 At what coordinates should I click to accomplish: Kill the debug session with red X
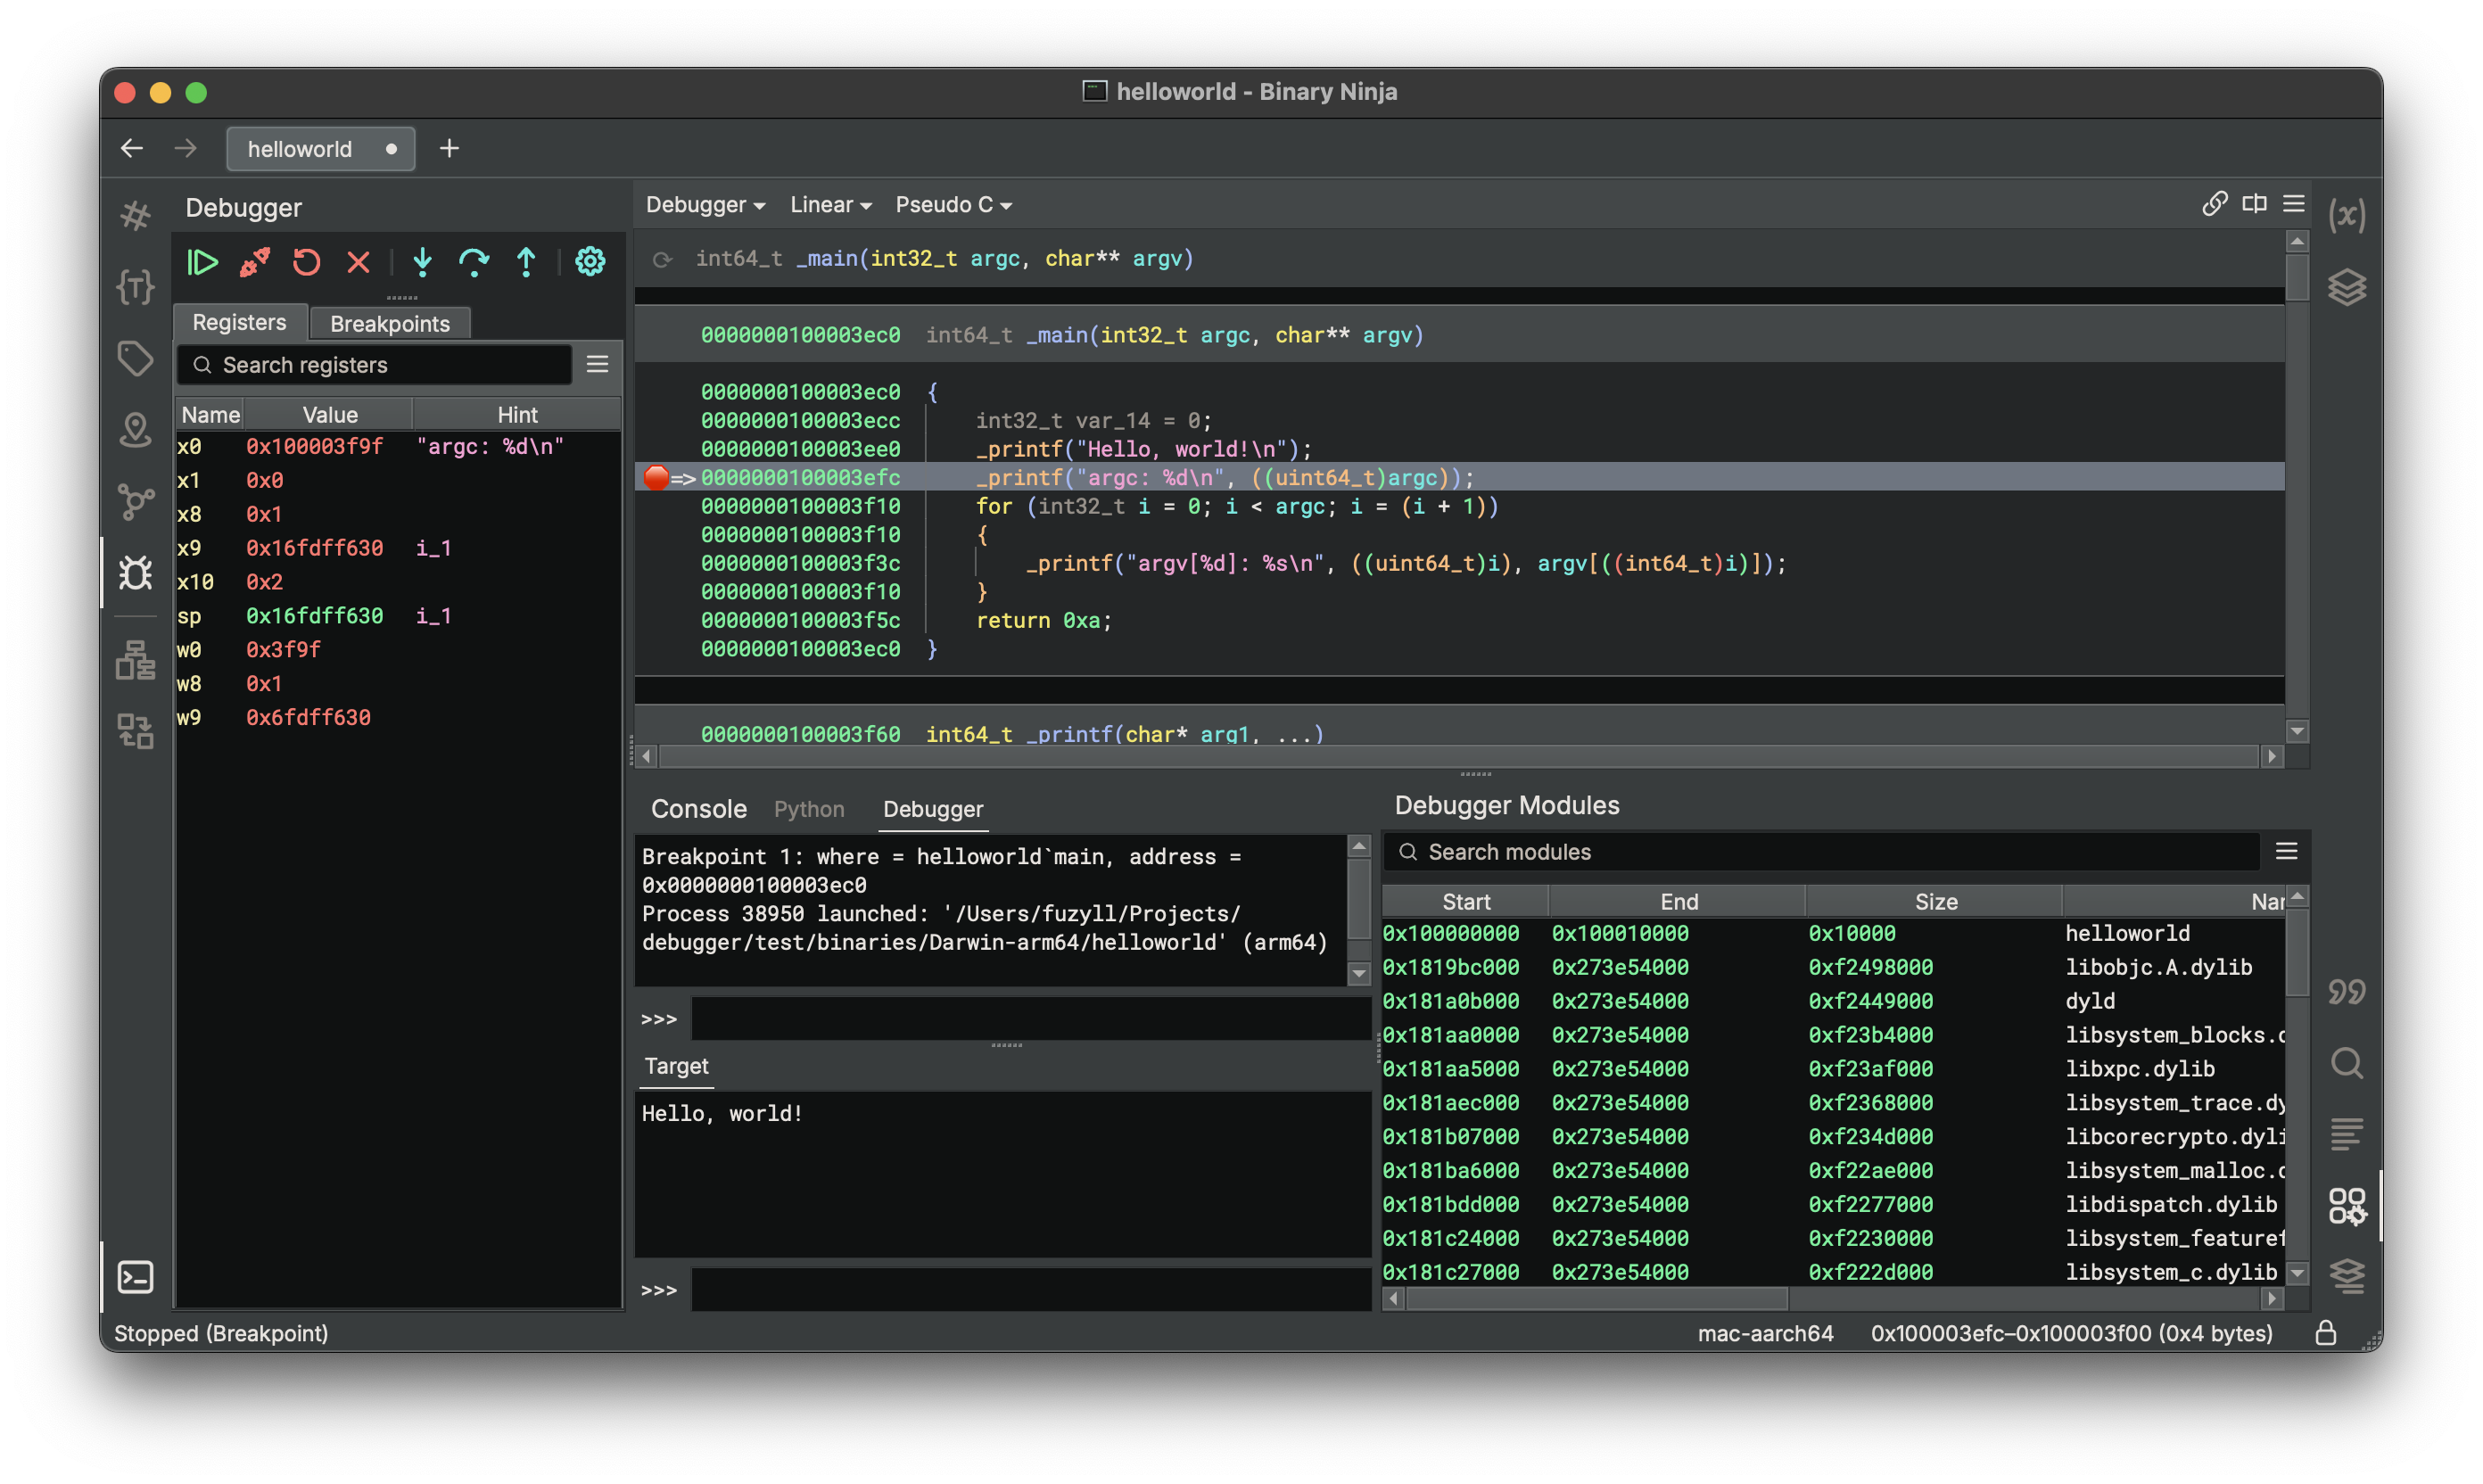coord(358,262)
